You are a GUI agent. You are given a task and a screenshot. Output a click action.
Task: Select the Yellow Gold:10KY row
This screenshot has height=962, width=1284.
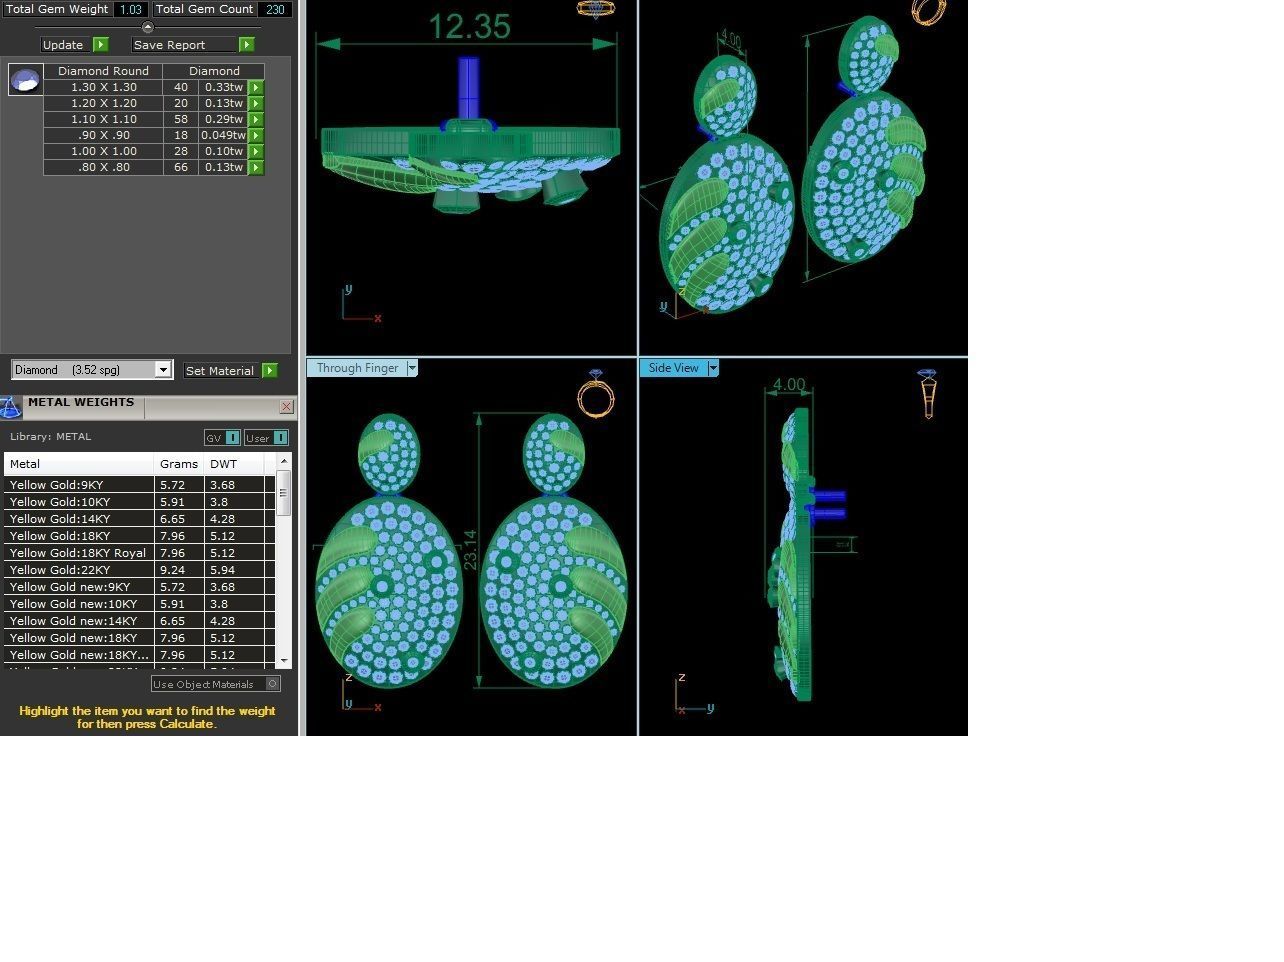(x=140, y=502)
